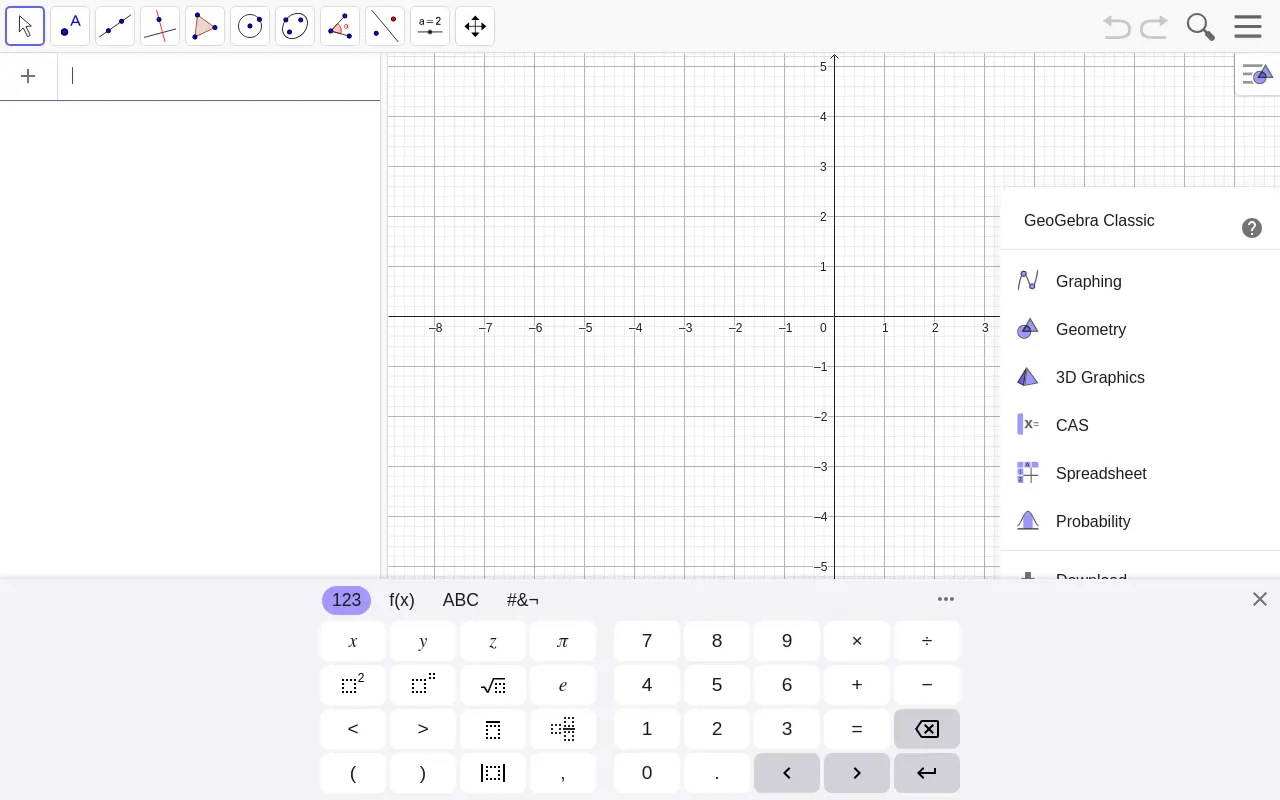
Task: Select the Ellipse tool
Action: point(295,26)
